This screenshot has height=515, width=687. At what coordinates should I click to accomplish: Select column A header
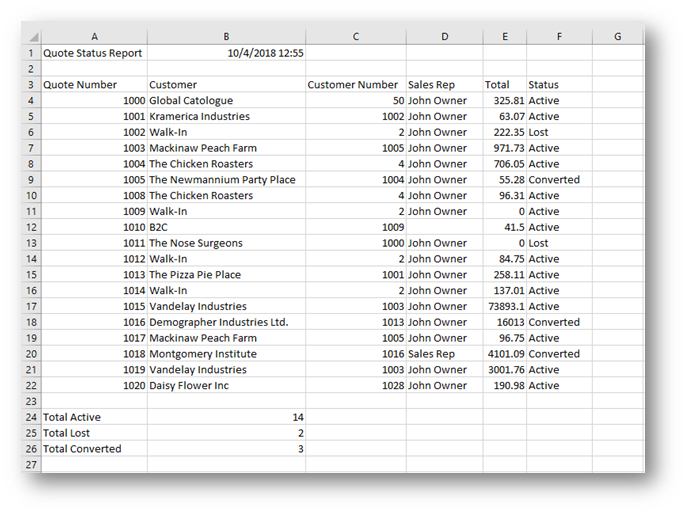(x=94, y=37)
